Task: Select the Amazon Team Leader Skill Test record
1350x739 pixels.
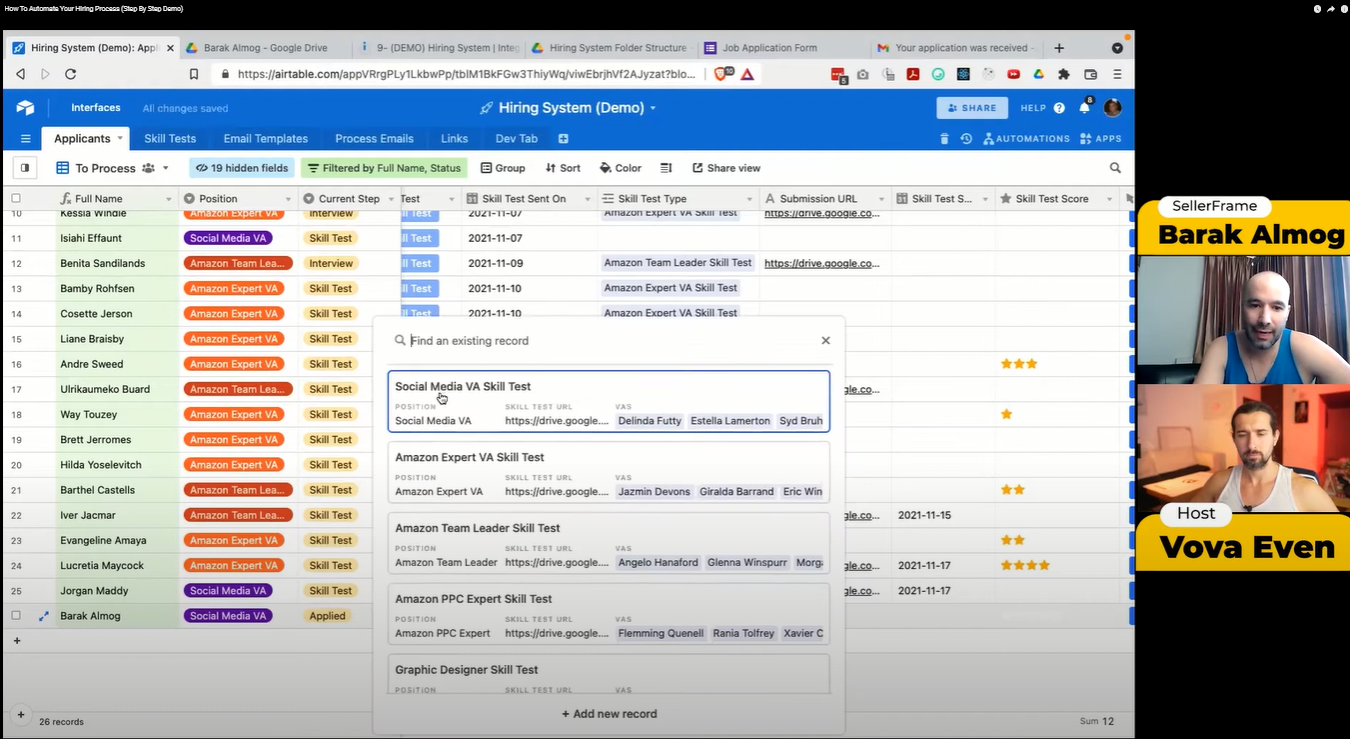Action: click(x=609, y=543)
